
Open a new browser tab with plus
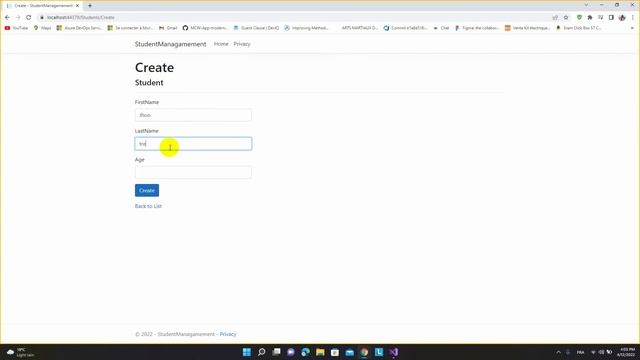(90, 6)
